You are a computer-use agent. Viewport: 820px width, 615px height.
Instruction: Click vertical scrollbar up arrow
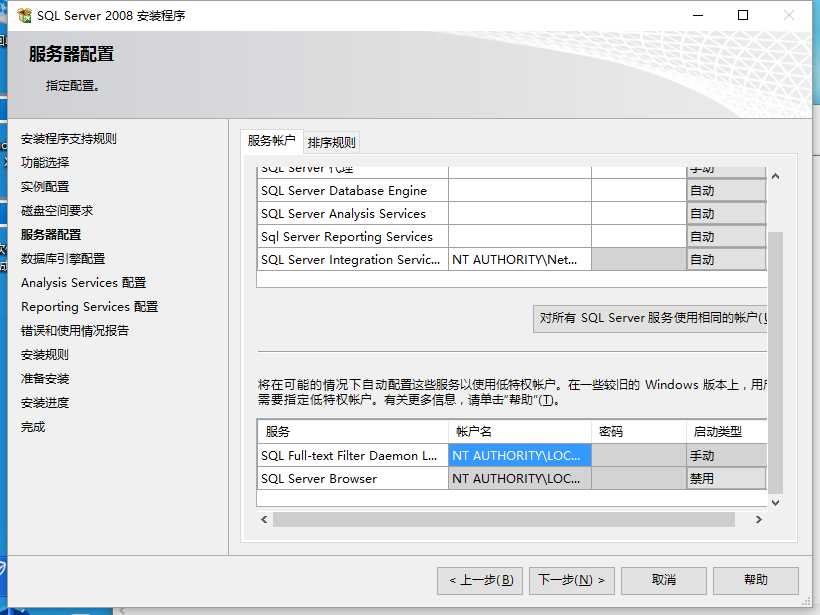coord(776,177)
